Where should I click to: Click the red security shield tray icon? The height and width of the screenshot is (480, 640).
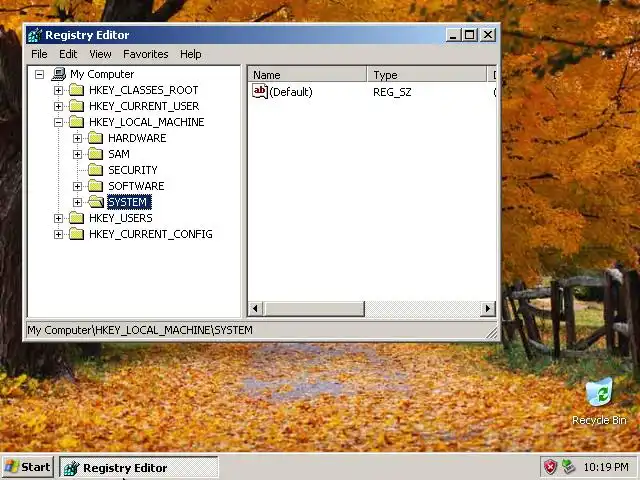550,467
